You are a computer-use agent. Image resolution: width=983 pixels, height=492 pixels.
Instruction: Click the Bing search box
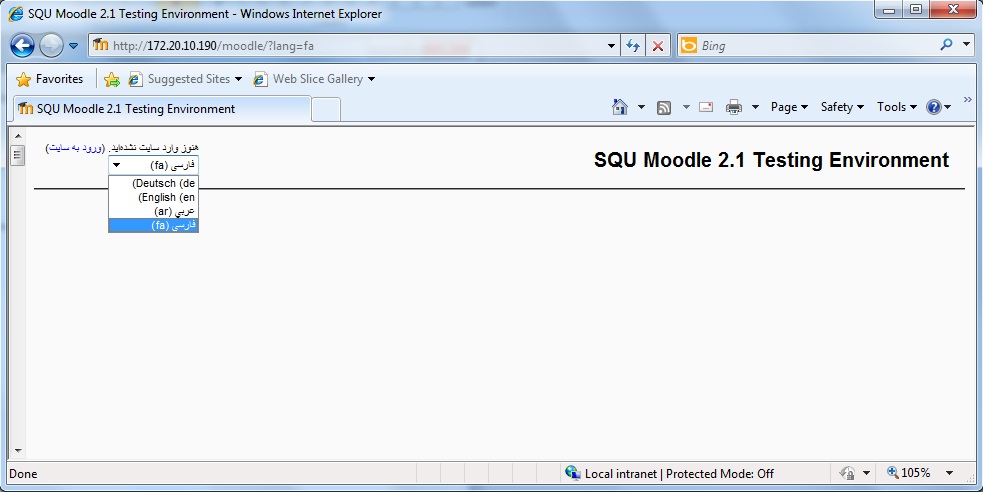(809, 46)
